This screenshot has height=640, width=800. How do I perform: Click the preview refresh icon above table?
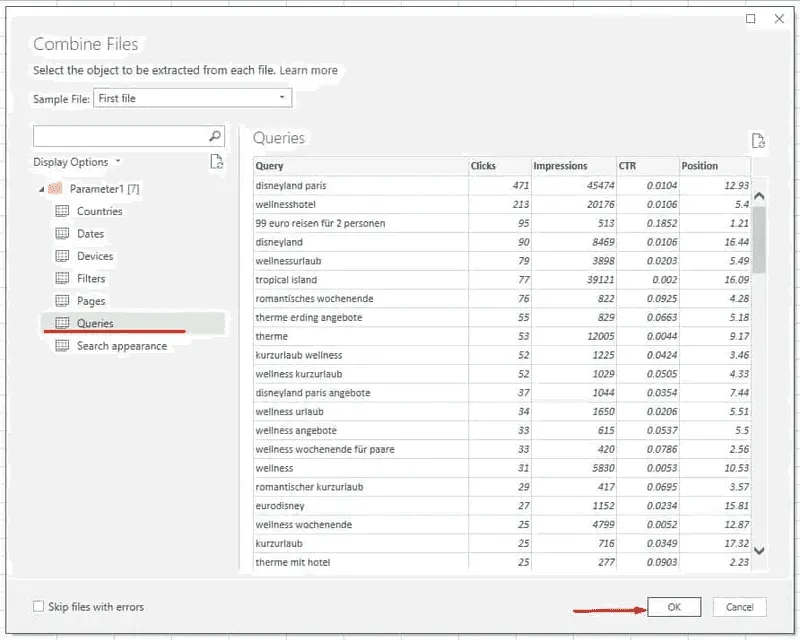click(758, 141)
